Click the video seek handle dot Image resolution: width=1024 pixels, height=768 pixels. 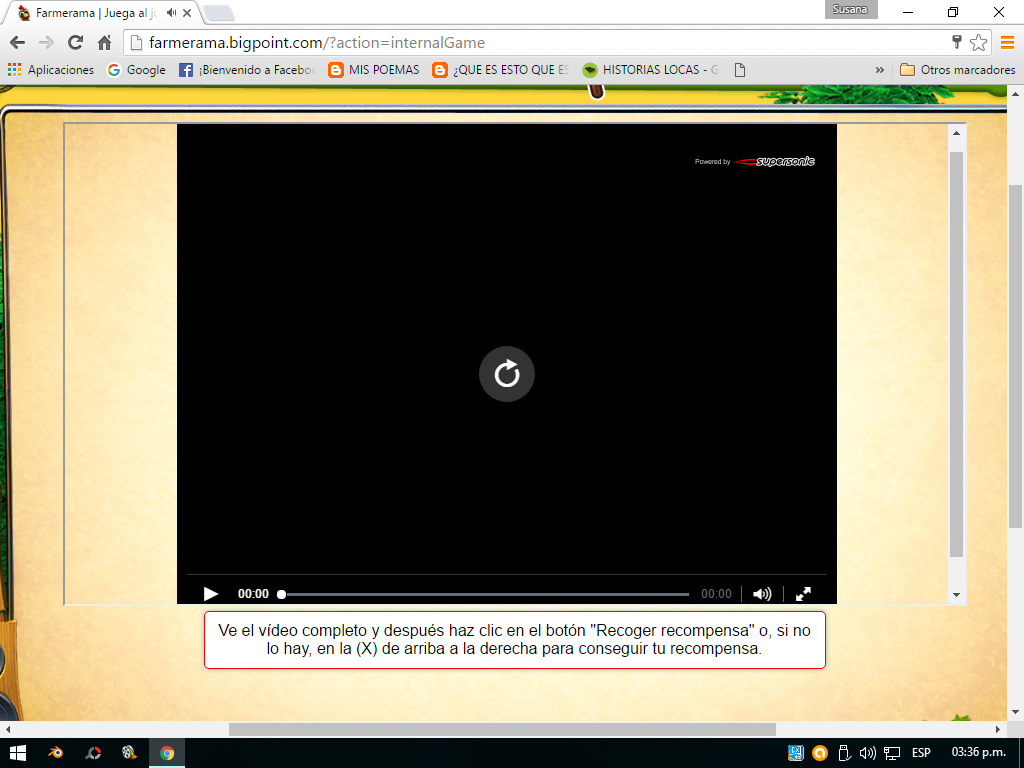(281, 594)
